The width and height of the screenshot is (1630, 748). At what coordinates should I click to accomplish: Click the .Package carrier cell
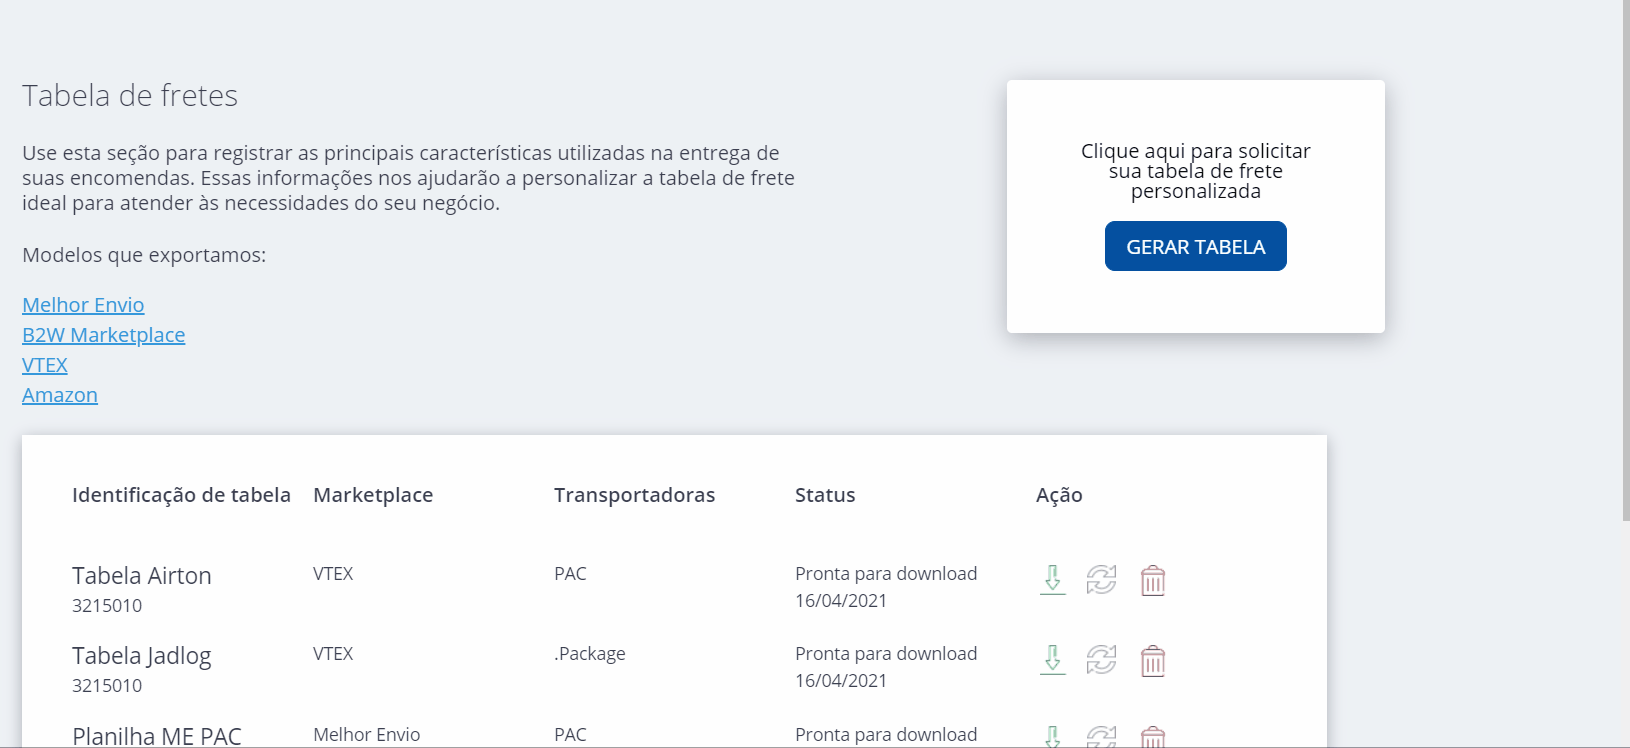click(x=590, y=654)
